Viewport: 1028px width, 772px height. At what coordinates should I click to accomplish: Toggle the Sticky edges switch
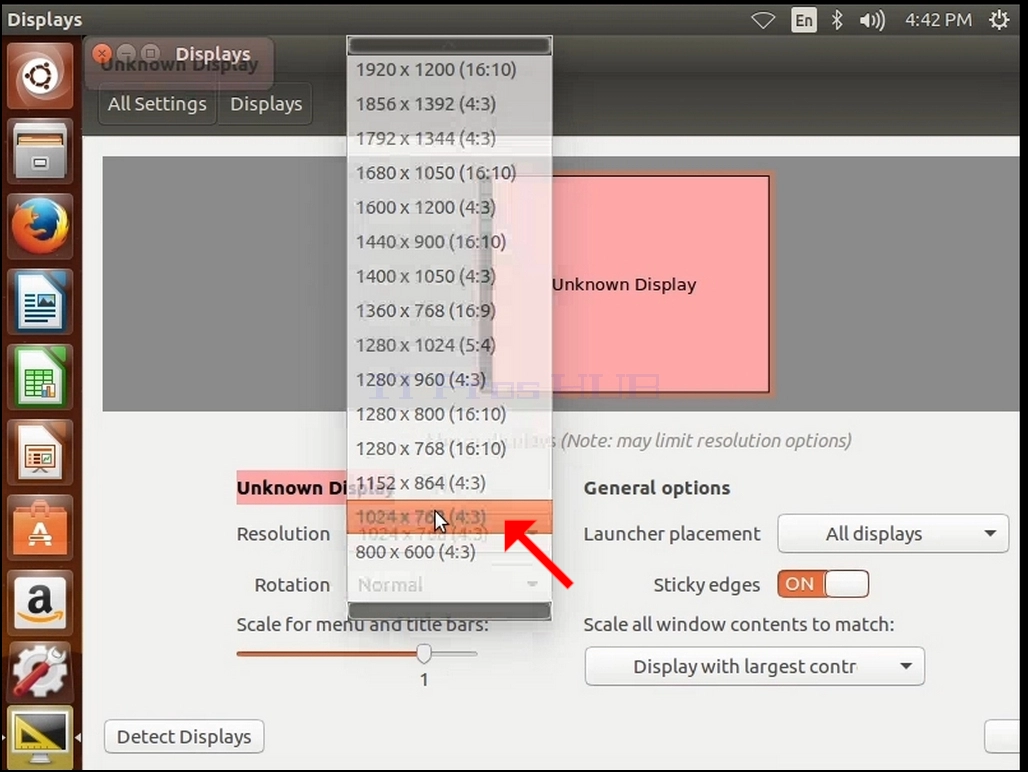click(x=823, y=584)
